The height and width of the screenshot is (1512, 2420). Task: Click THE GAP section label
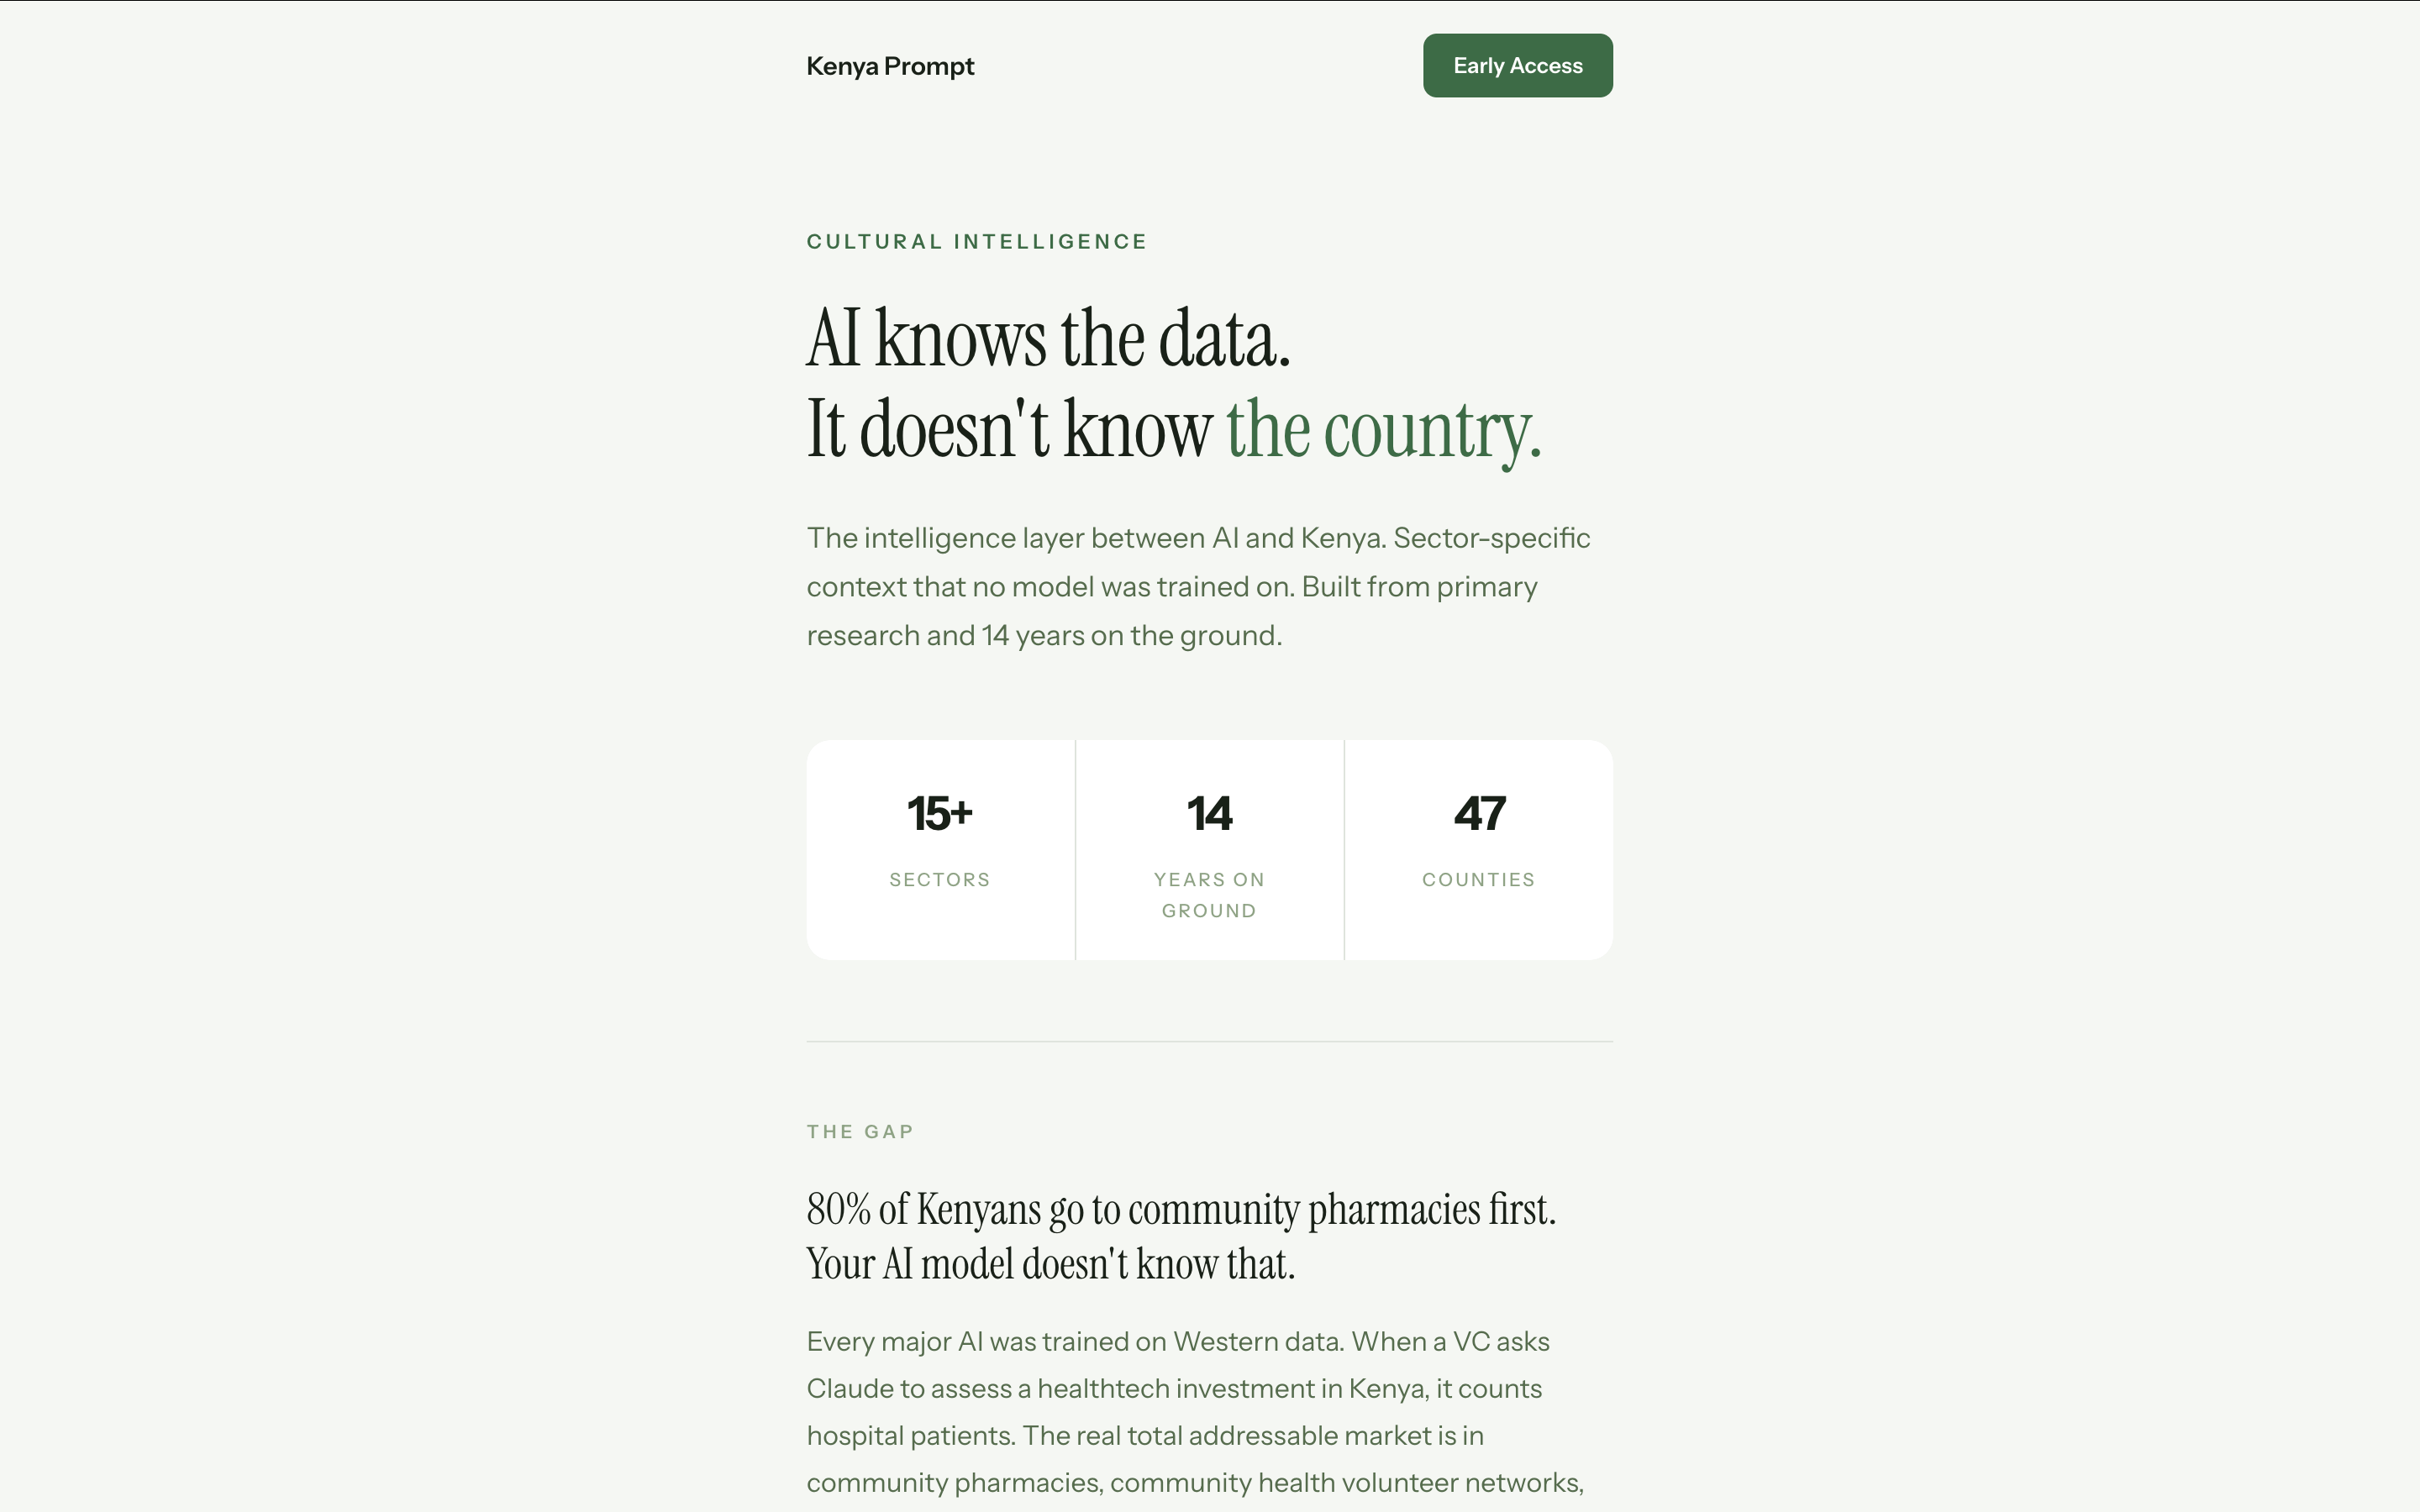(860, 1131)
